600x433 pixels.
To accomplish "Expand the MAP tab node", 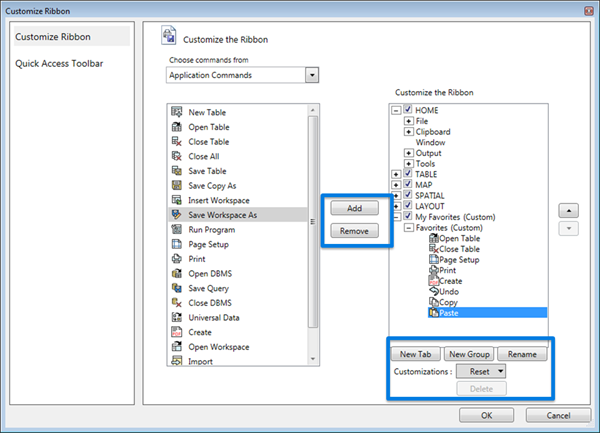I will [396, 185].
